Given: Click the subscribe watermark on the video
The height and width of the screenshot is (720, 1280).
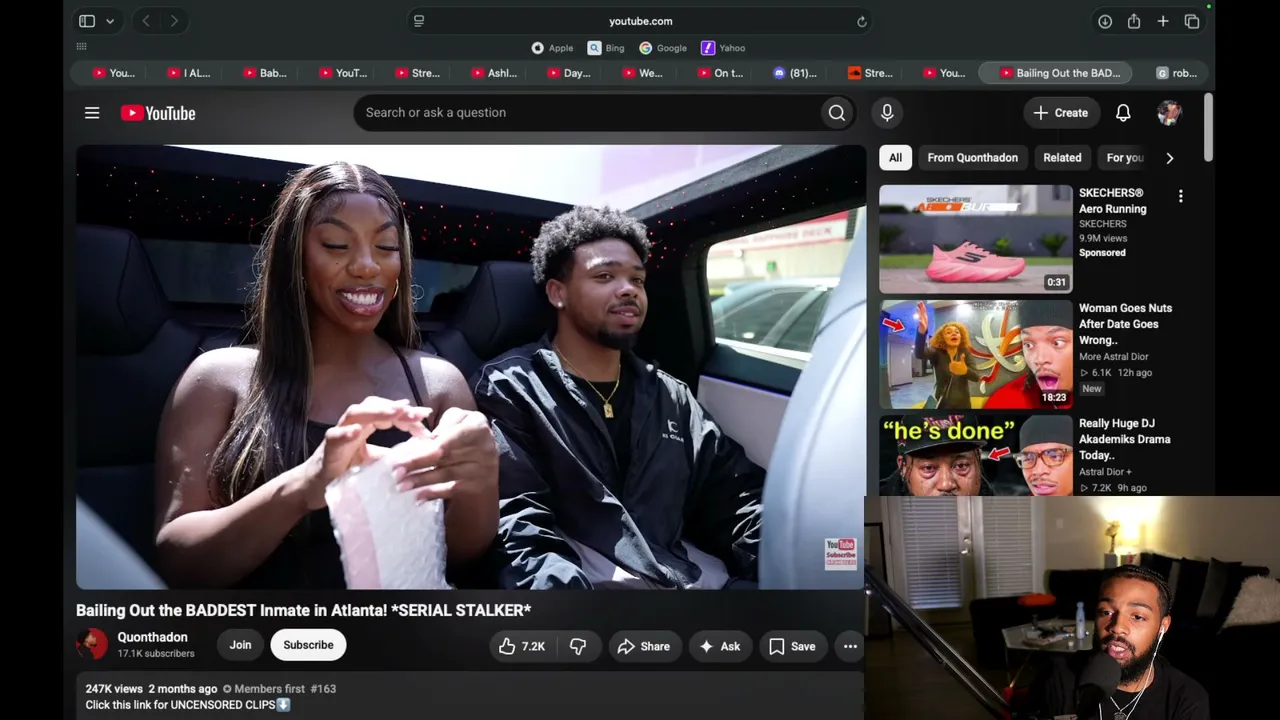Looking at the screenshot, I should coord(840,553).
